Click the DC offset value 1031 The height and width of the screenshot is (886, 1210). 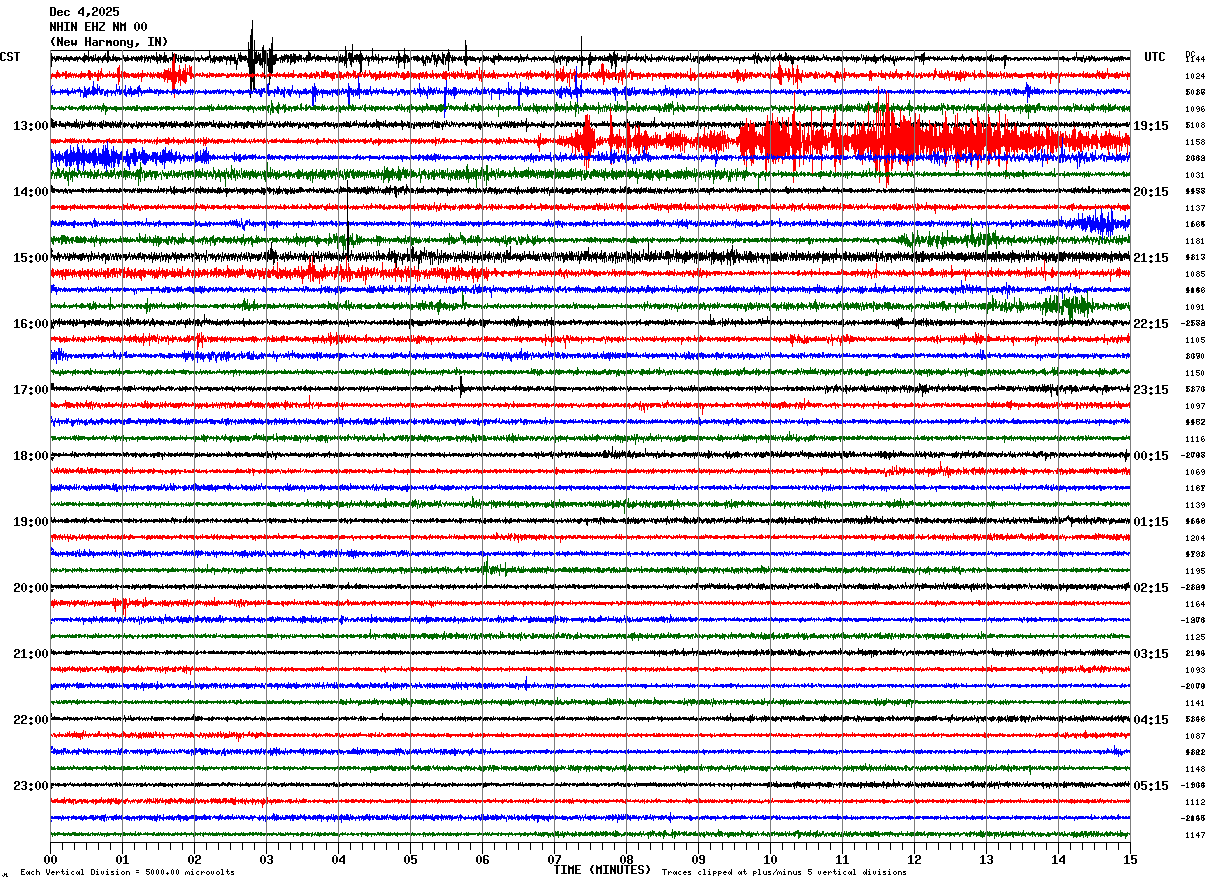pos(1195,175)
